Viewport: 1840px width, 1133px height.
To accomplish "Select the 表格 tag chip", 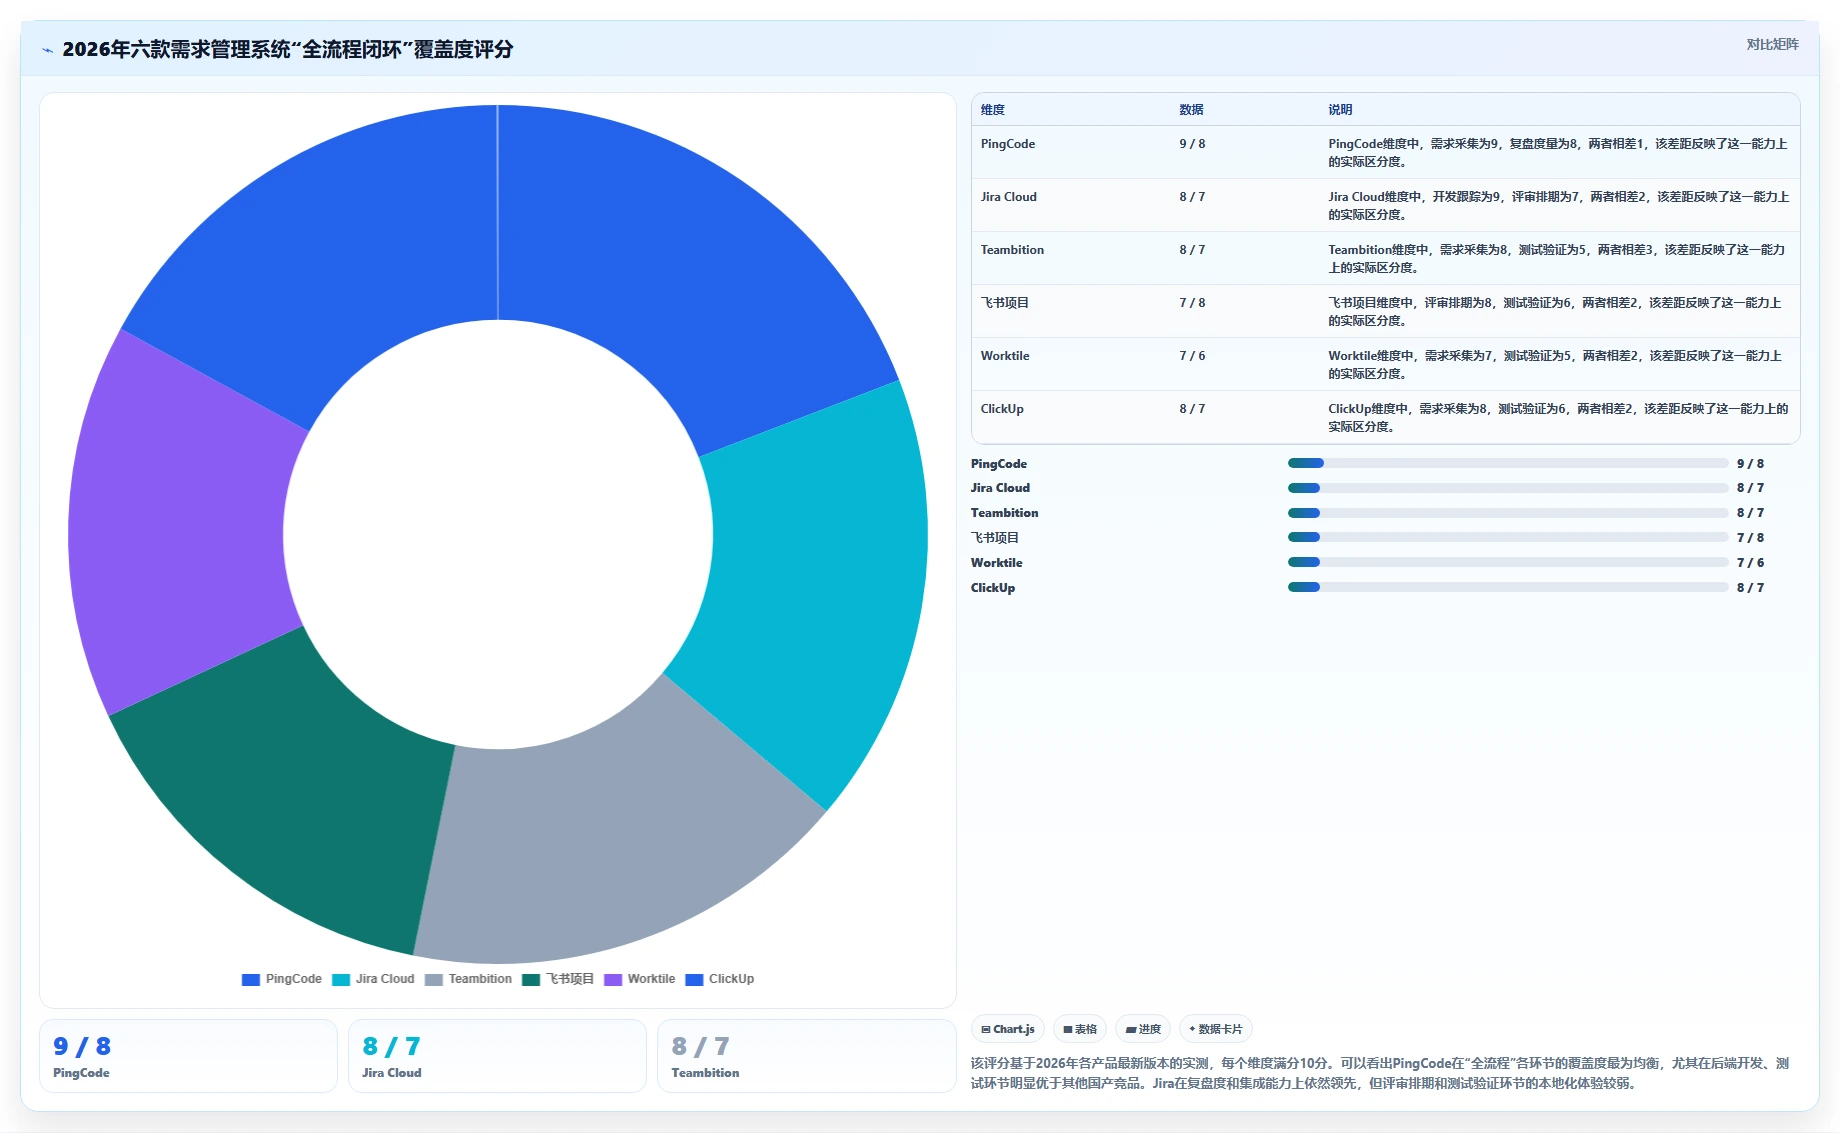I will (x=1080, y=1029).
